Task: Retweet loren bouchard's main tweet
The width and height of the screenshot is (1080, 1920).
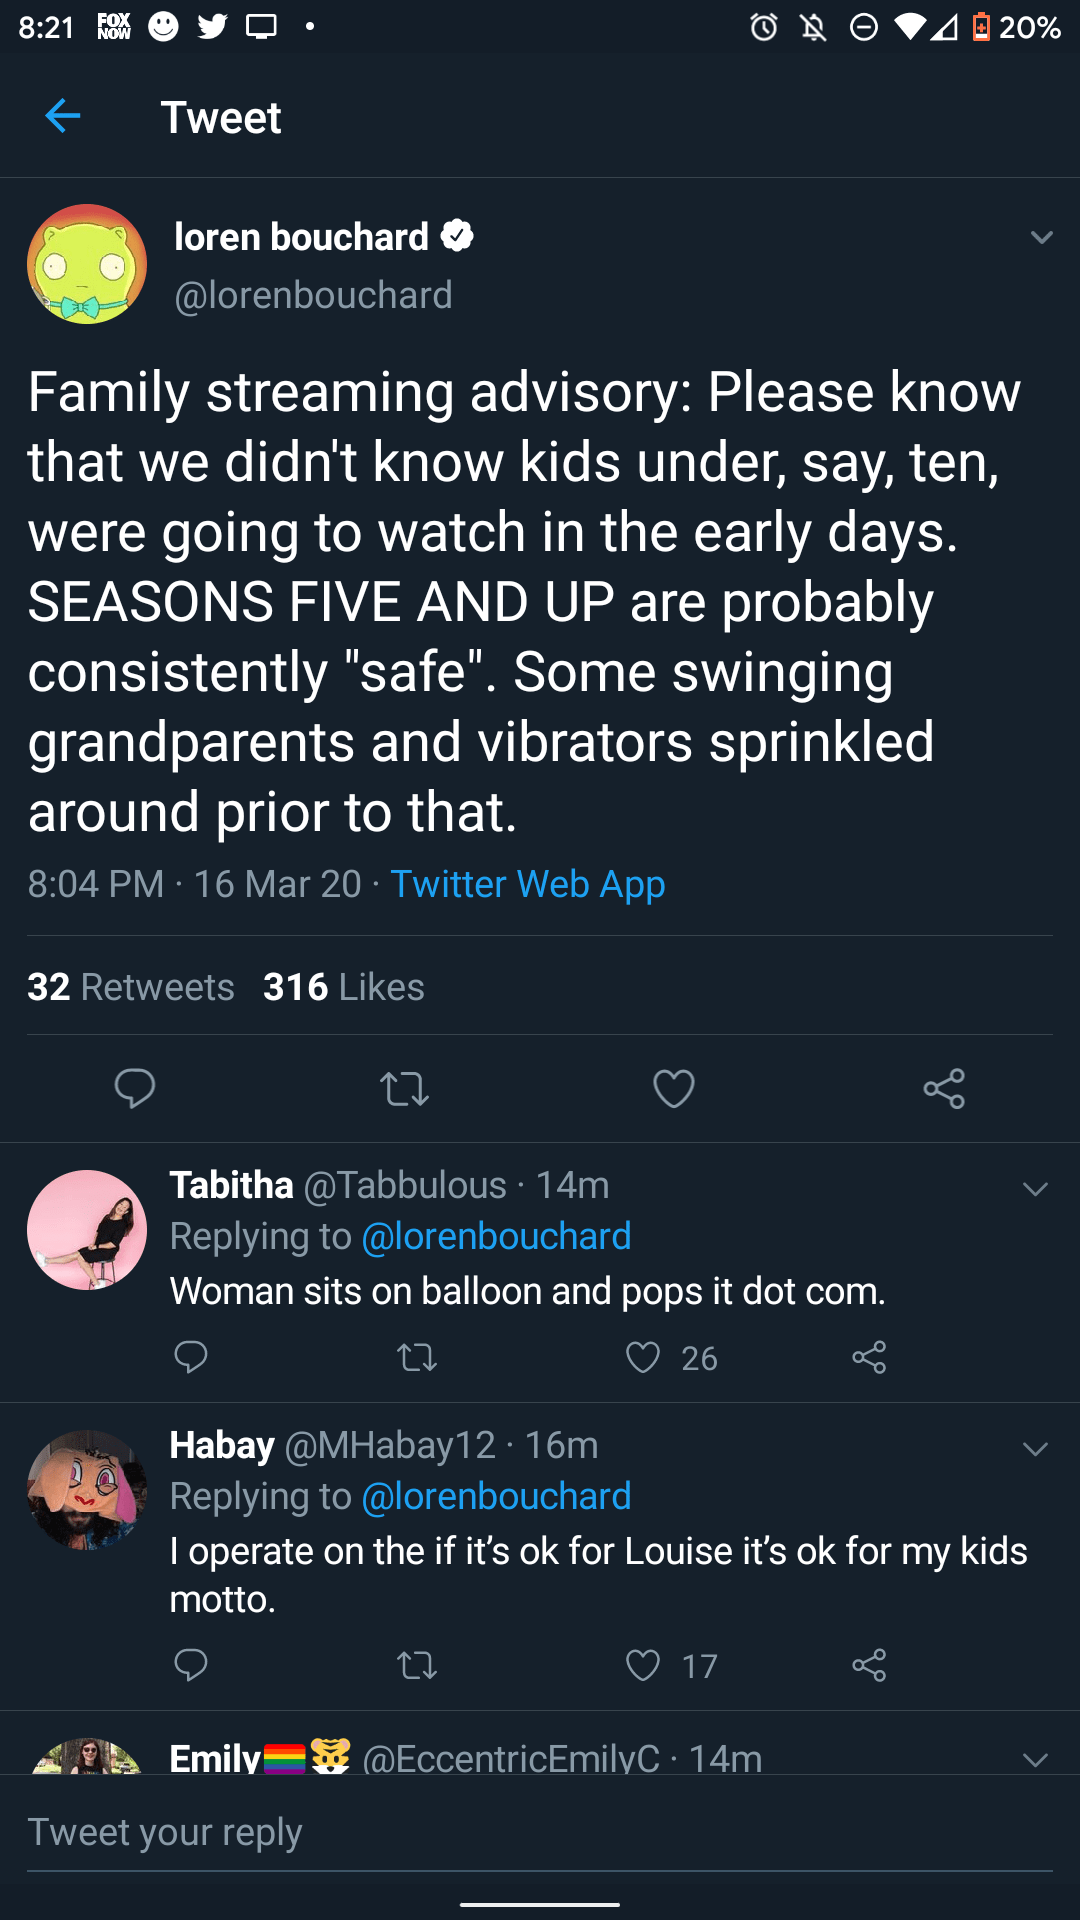Action: coord(405,1088)
